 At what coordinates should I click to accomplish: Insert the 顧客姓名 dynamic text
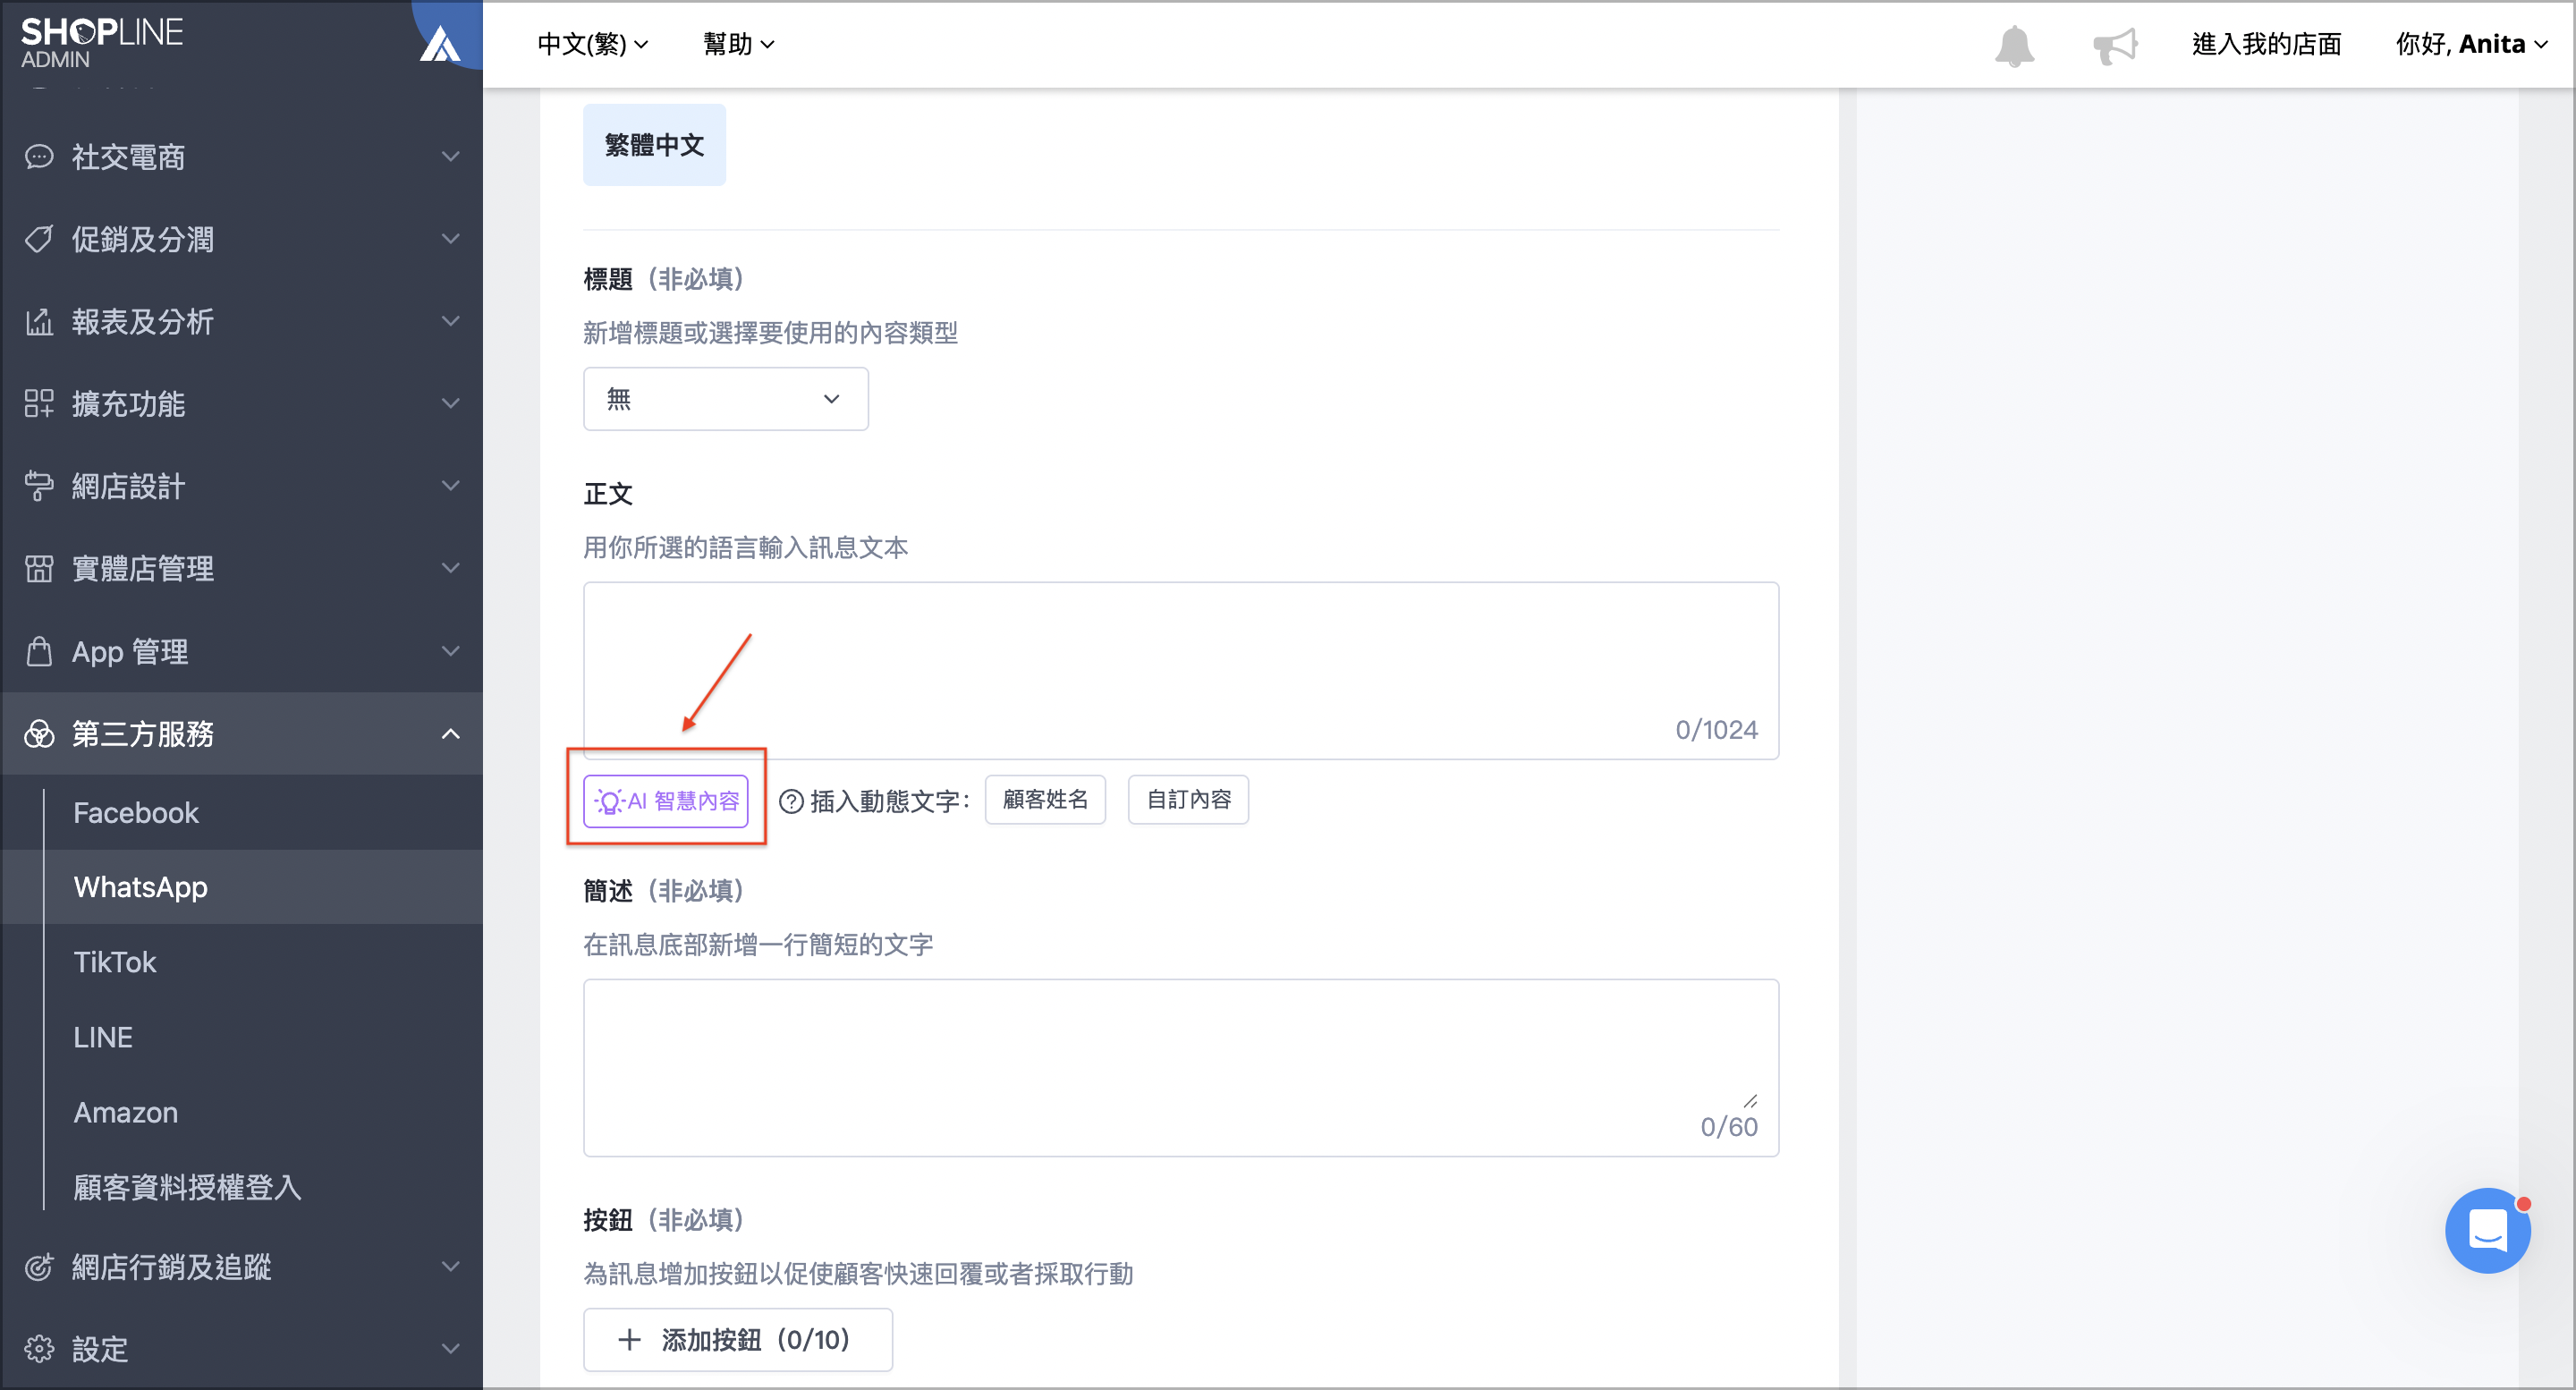(1045, 800)
